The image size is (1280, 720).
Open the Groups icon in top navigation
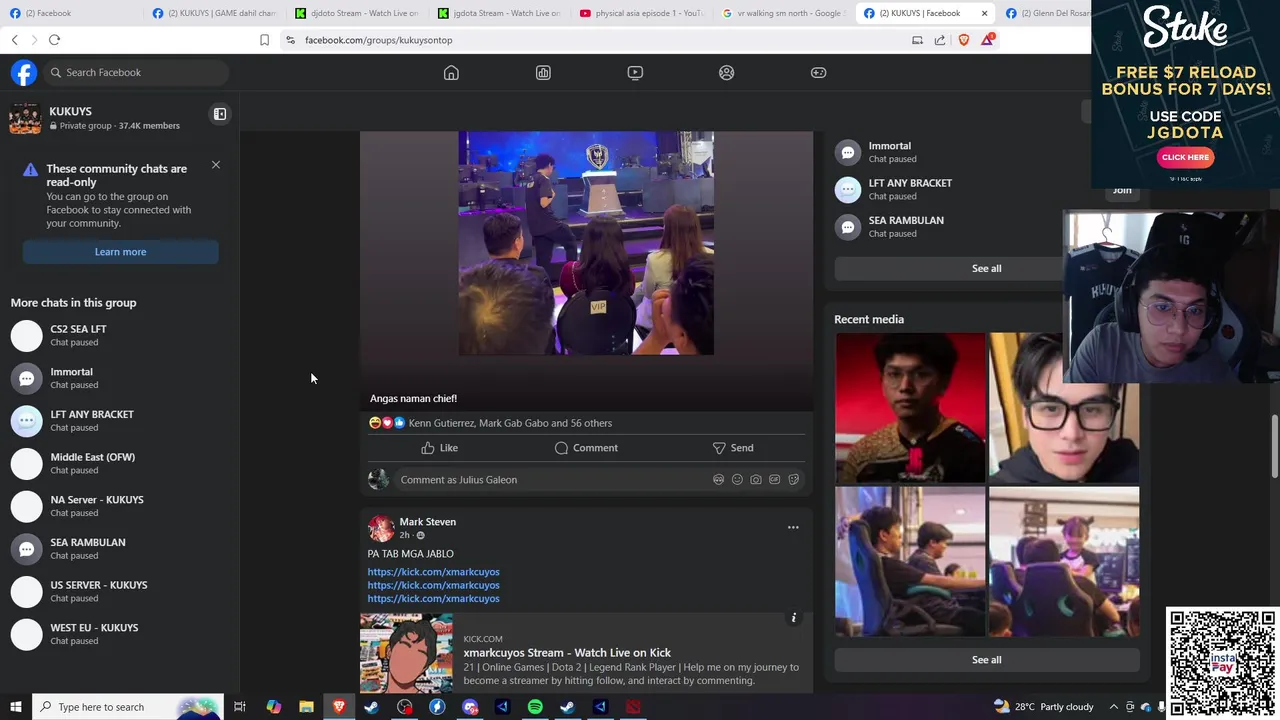pyautogui.click(x=727, y=72)
